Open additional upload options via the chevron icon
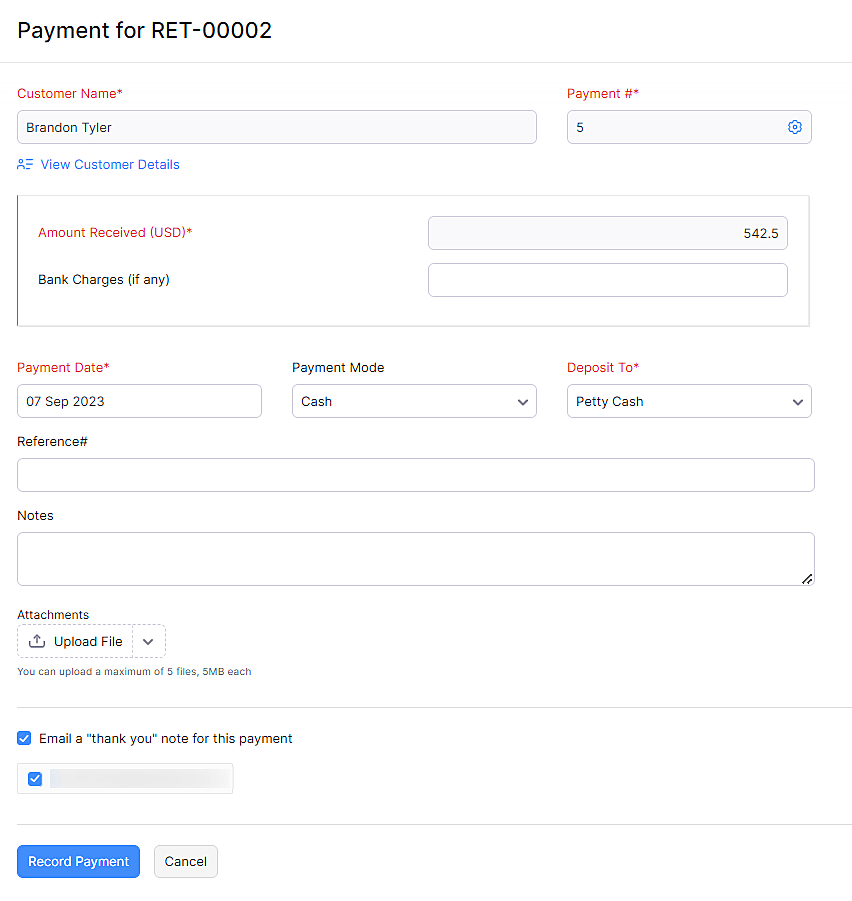The image size is (852, 901). pyautogui.click(x=148, y=641)
